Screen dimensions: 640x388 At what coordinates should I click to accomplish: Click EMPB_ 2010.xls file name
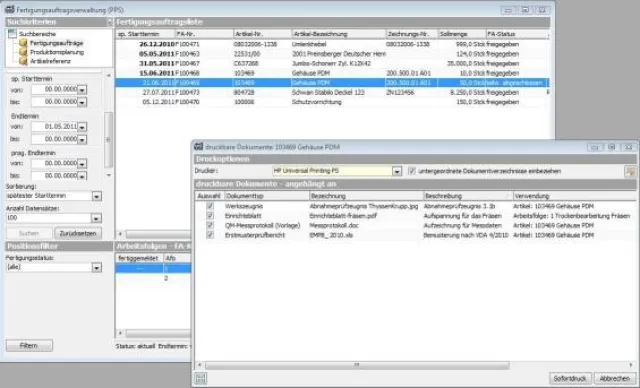click(331, 235)
